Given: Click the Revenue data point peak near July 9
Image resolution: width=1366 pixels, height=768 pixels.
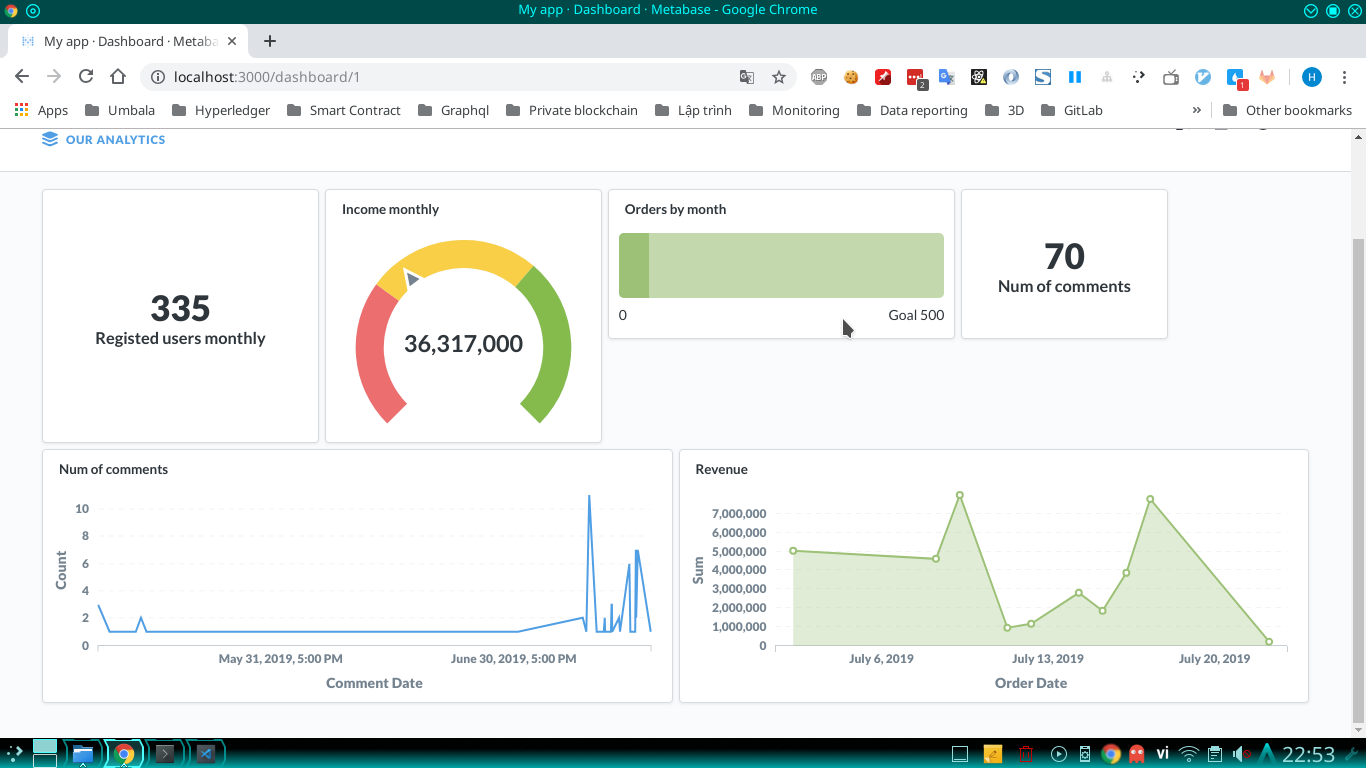Looking at the screenshot, I should point(959,495).
